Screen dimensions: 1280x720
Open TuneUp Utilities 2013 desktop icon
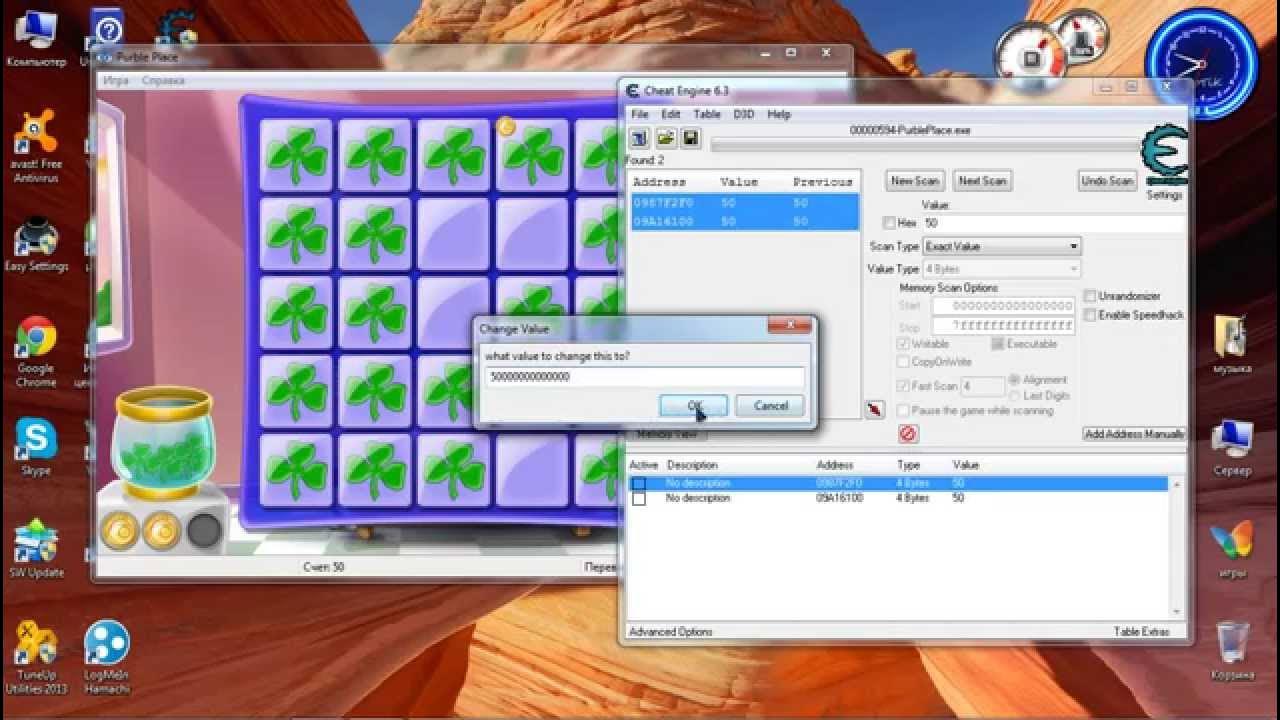[37, 656]
